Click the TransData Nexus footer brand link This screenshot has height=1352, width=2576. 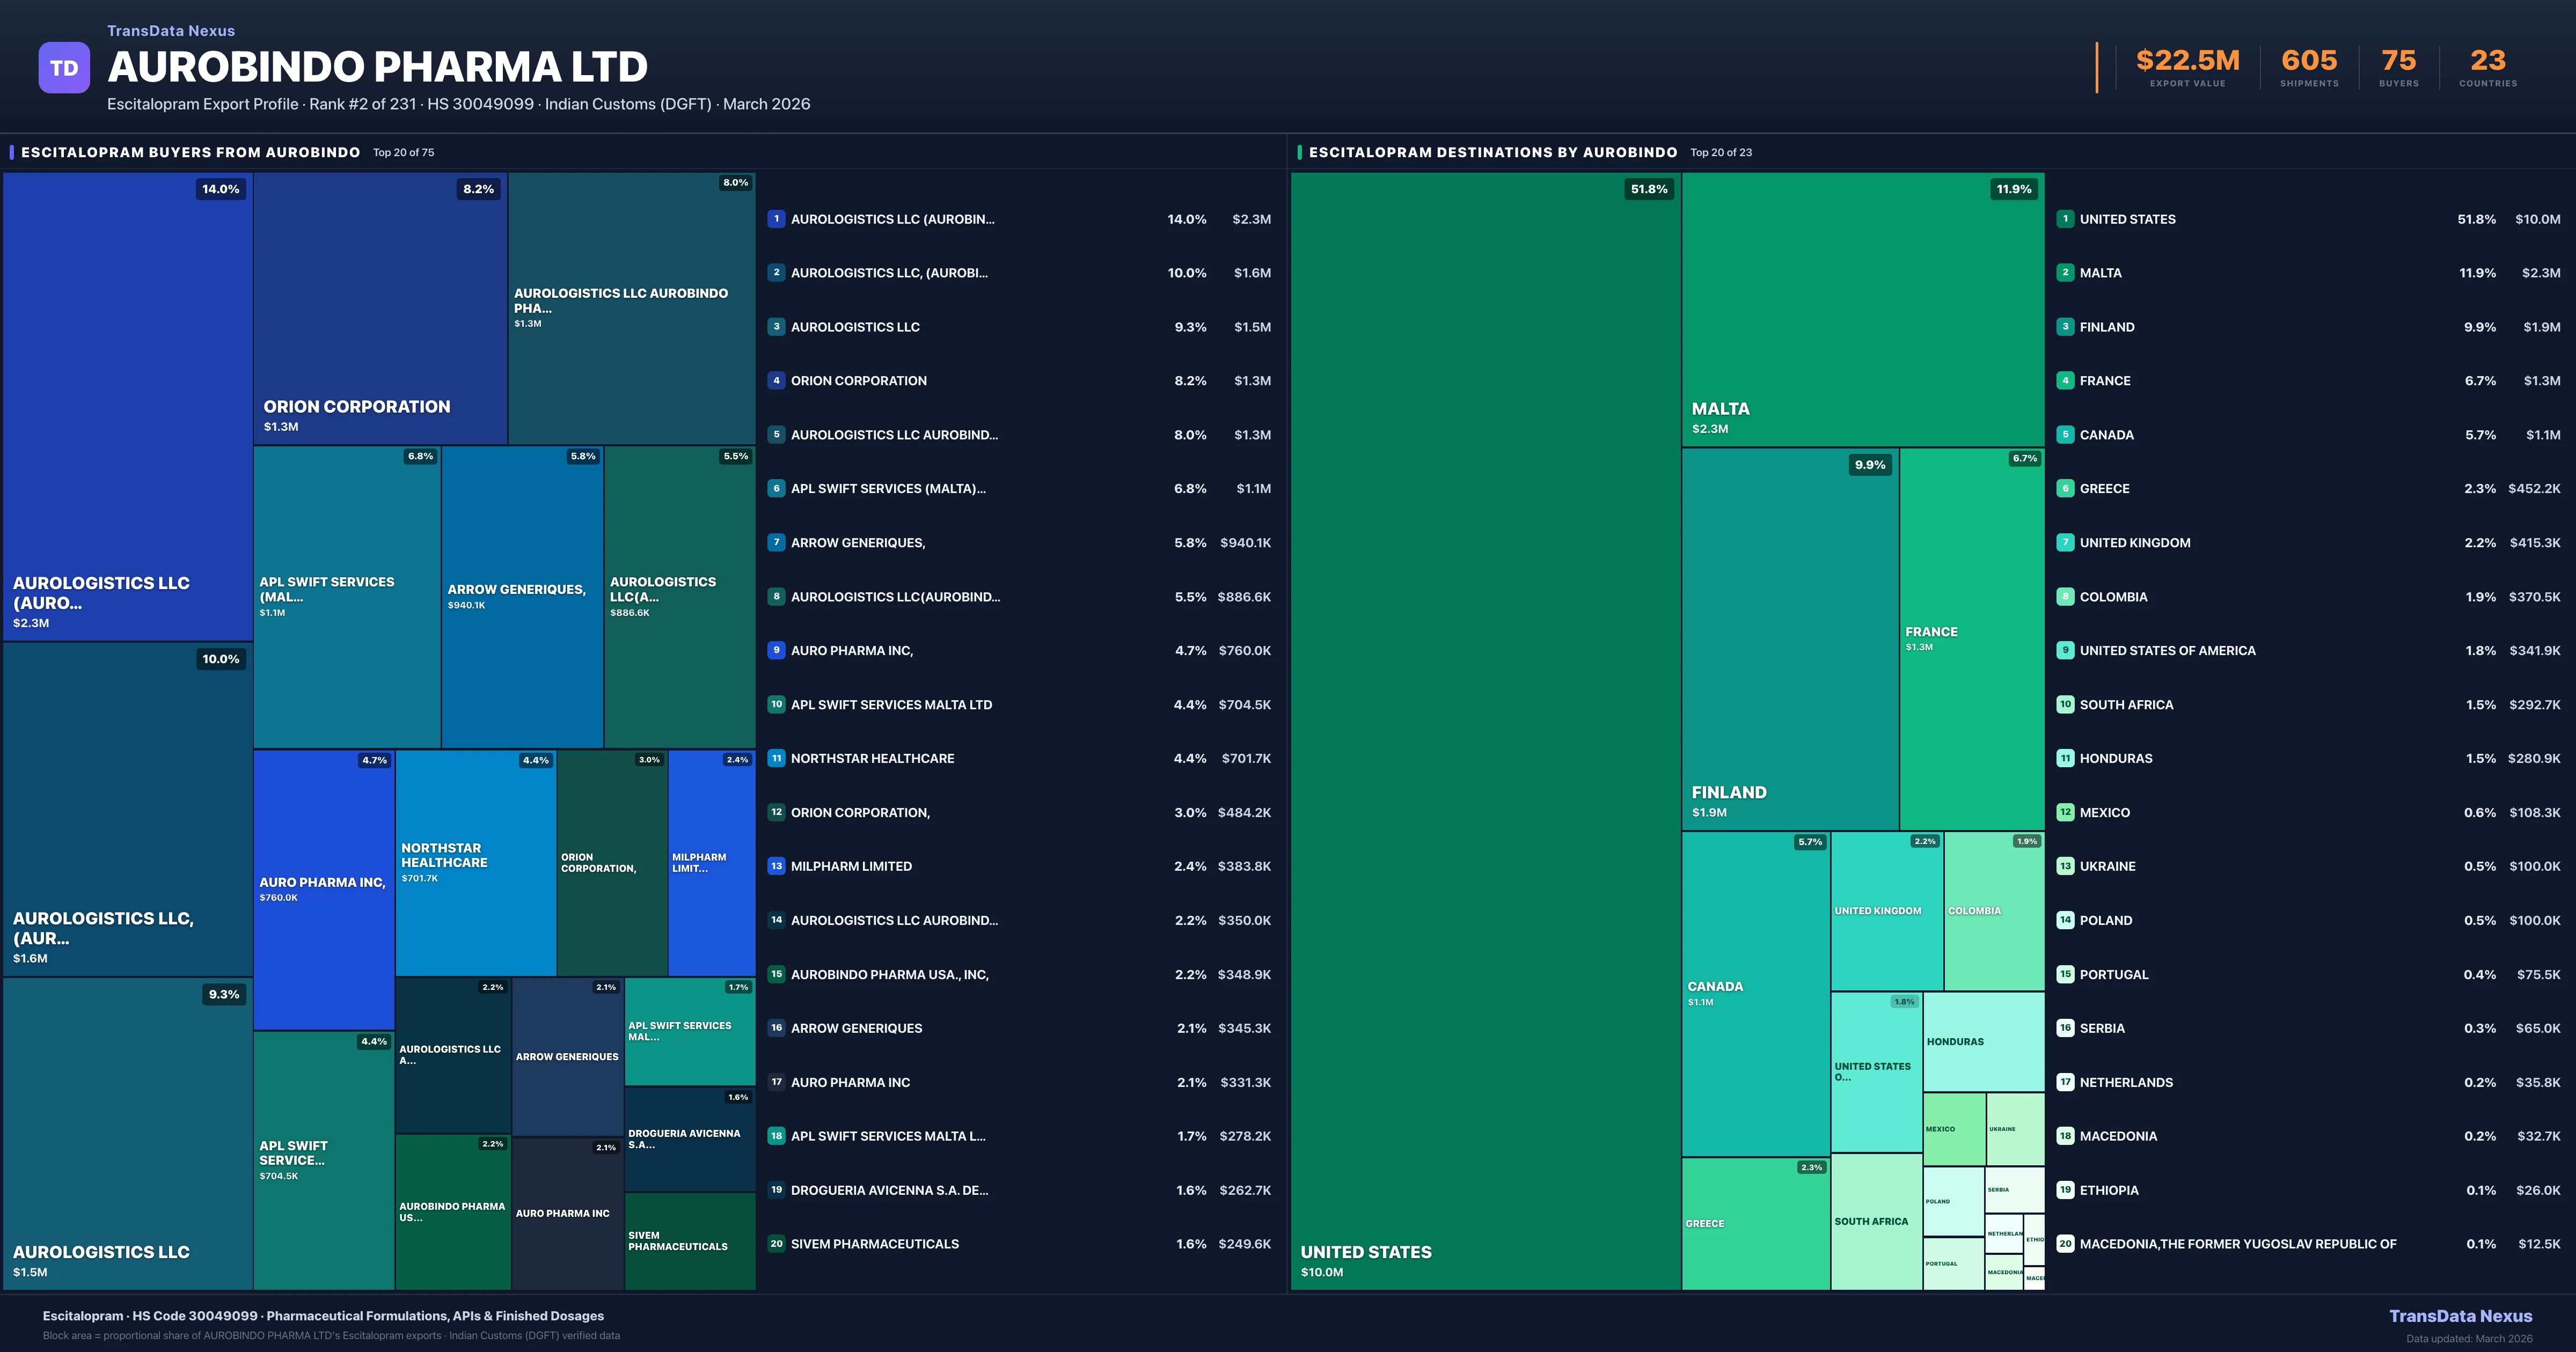coord(2460,1316)
